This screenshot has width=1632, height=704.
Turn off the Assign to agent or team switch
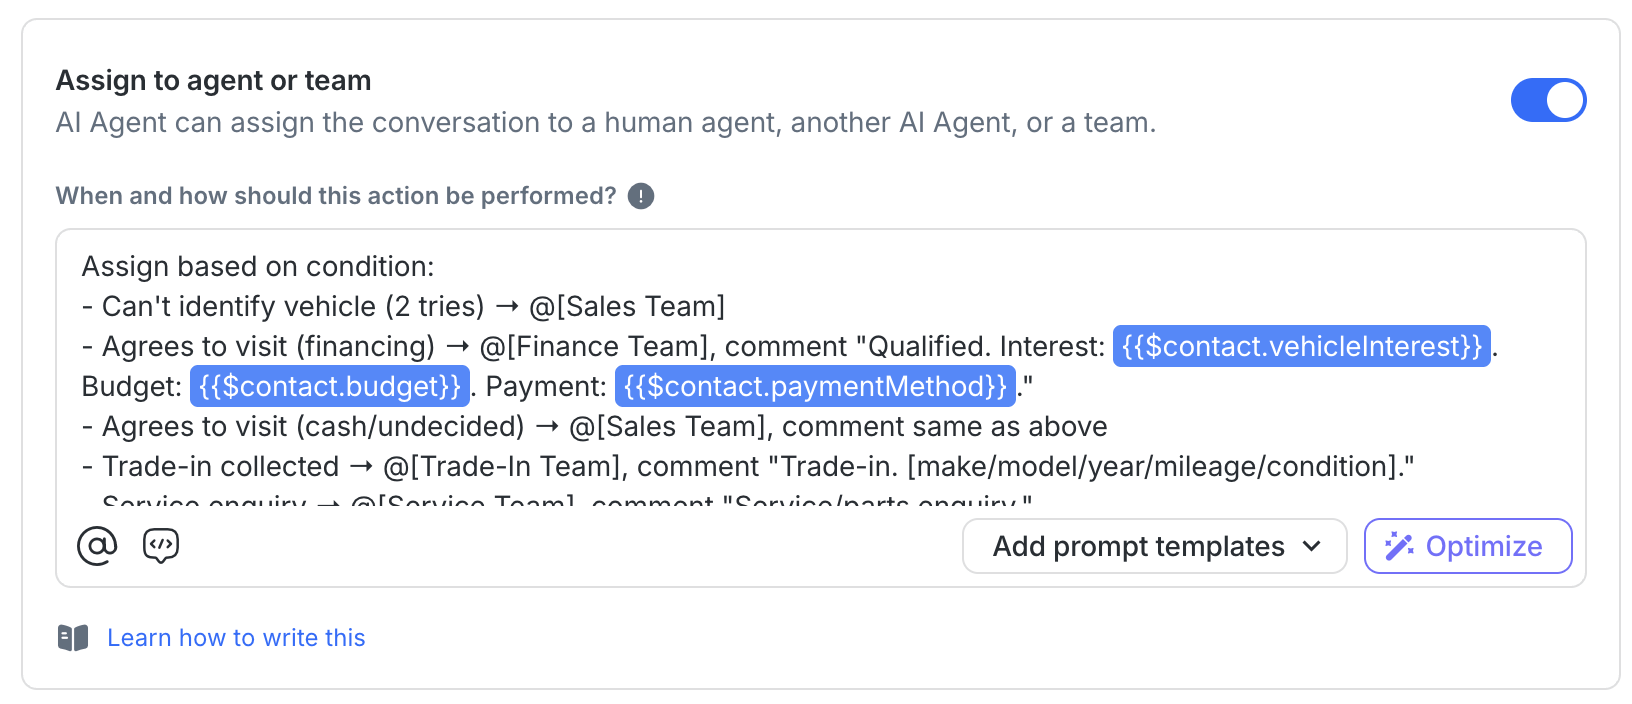[1547, 100]
